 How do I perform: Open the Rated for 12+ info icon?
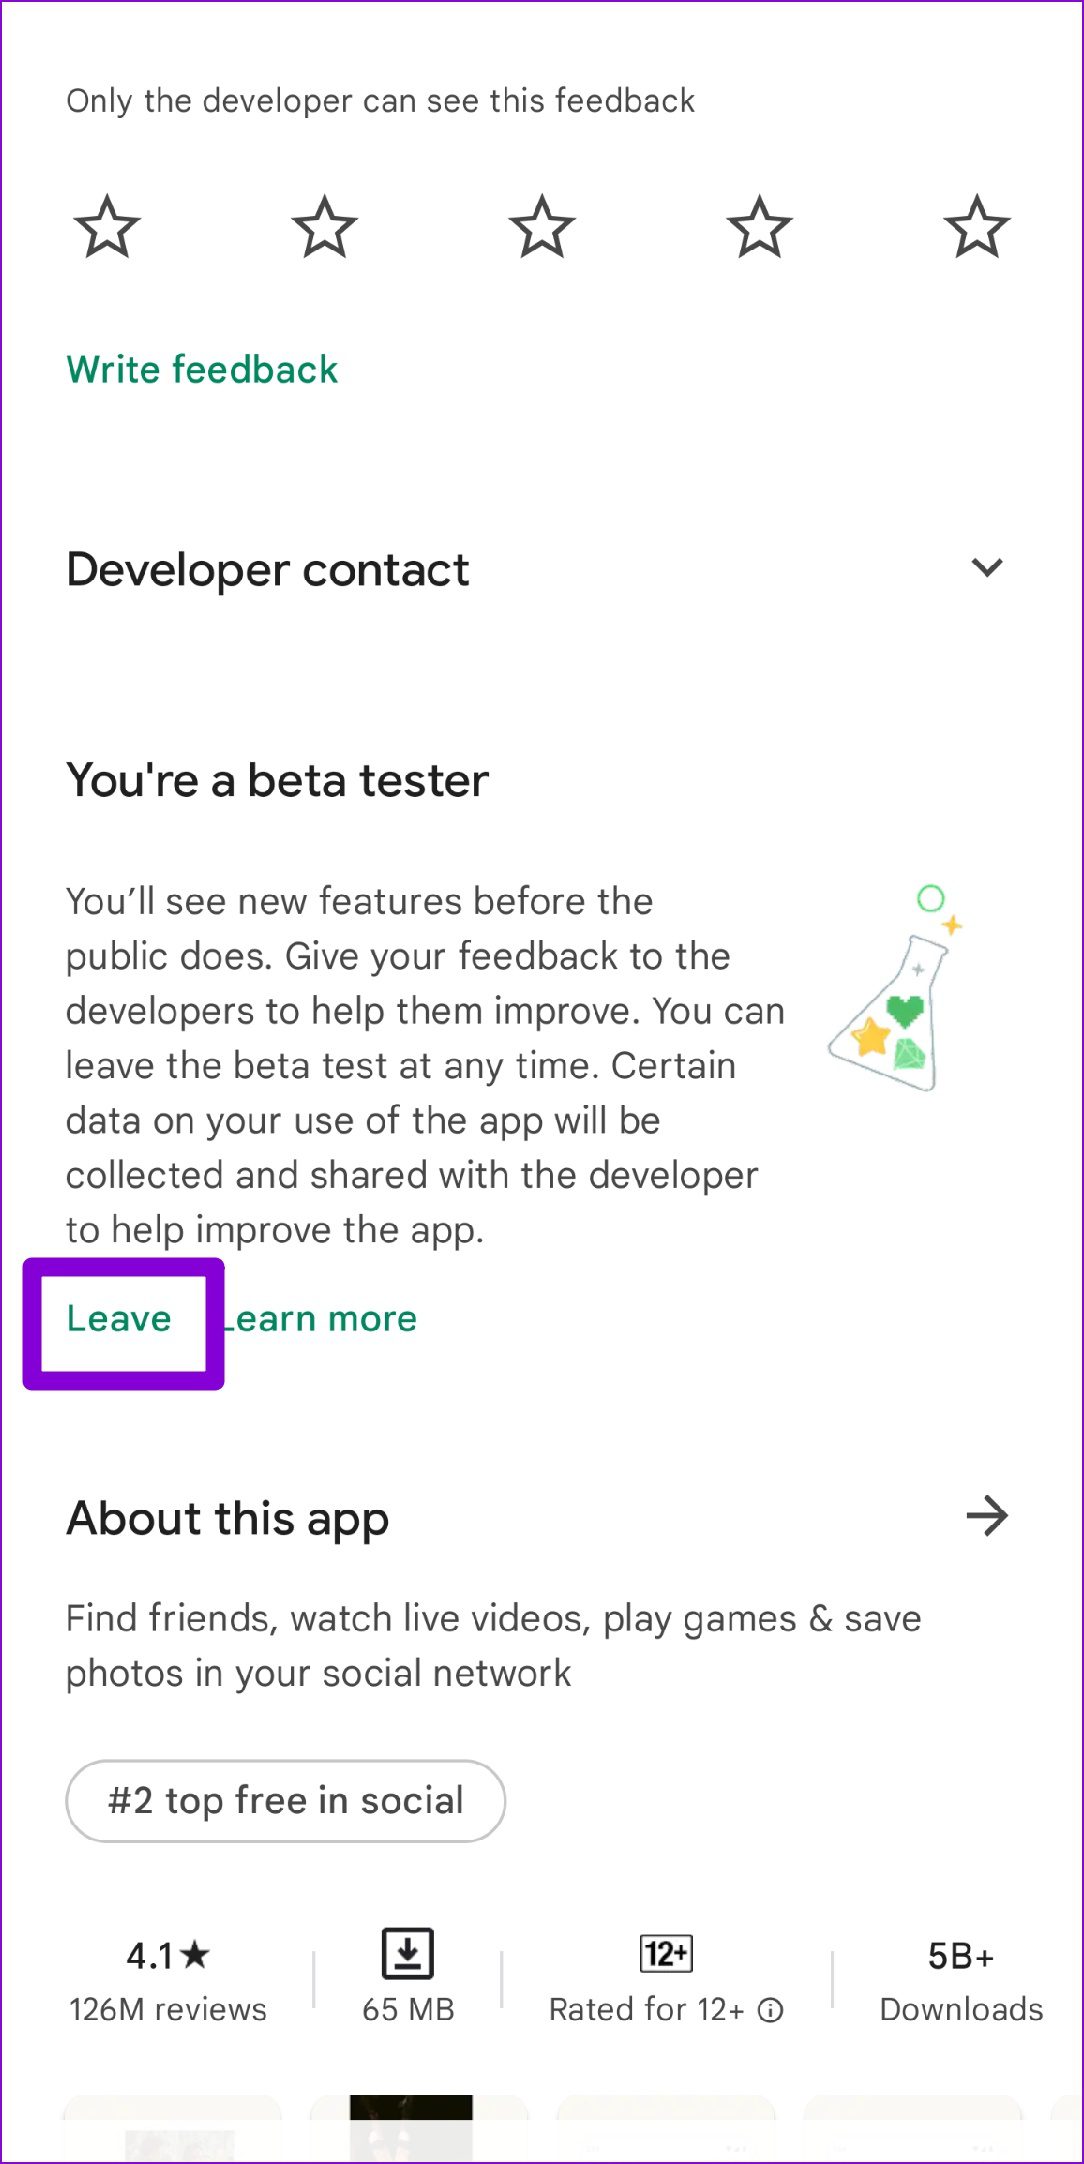pyautogui.click(x=770, y=2010)
